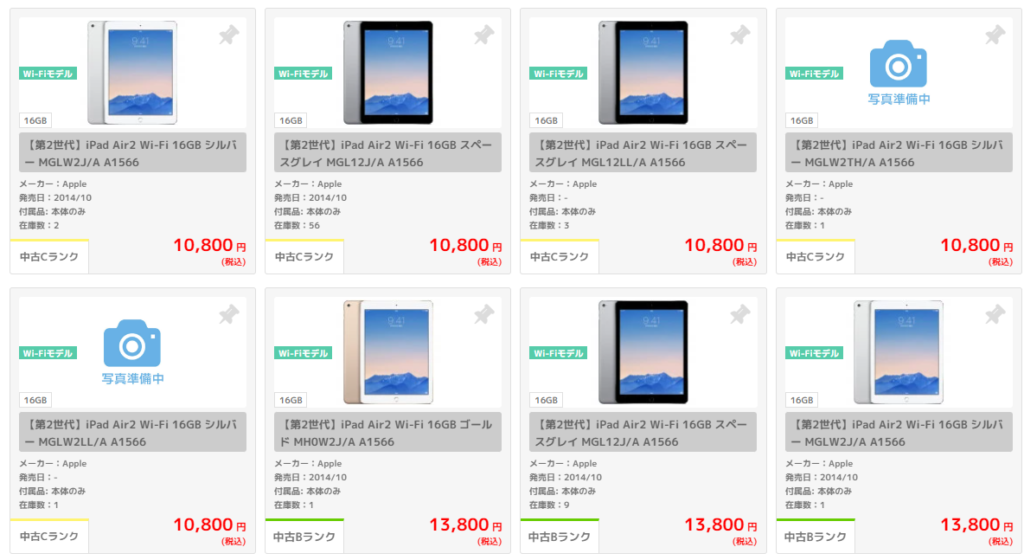The height and width of the screenshot is (560, 1024).
Task: Click the pin icon on the MGL12LL/A card
Action: (740, 36)
